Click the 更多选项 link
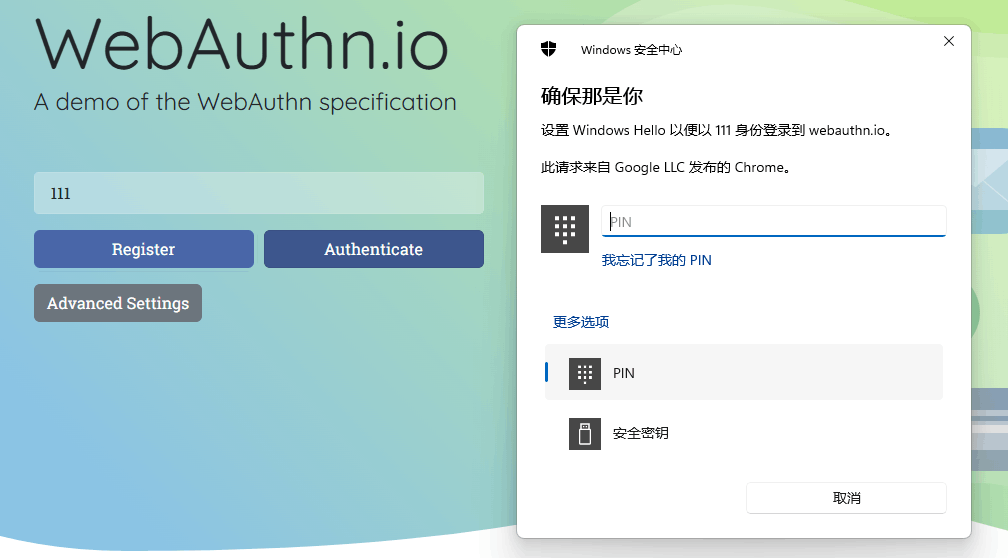The image size is (1008, 558). coord(580,322)
